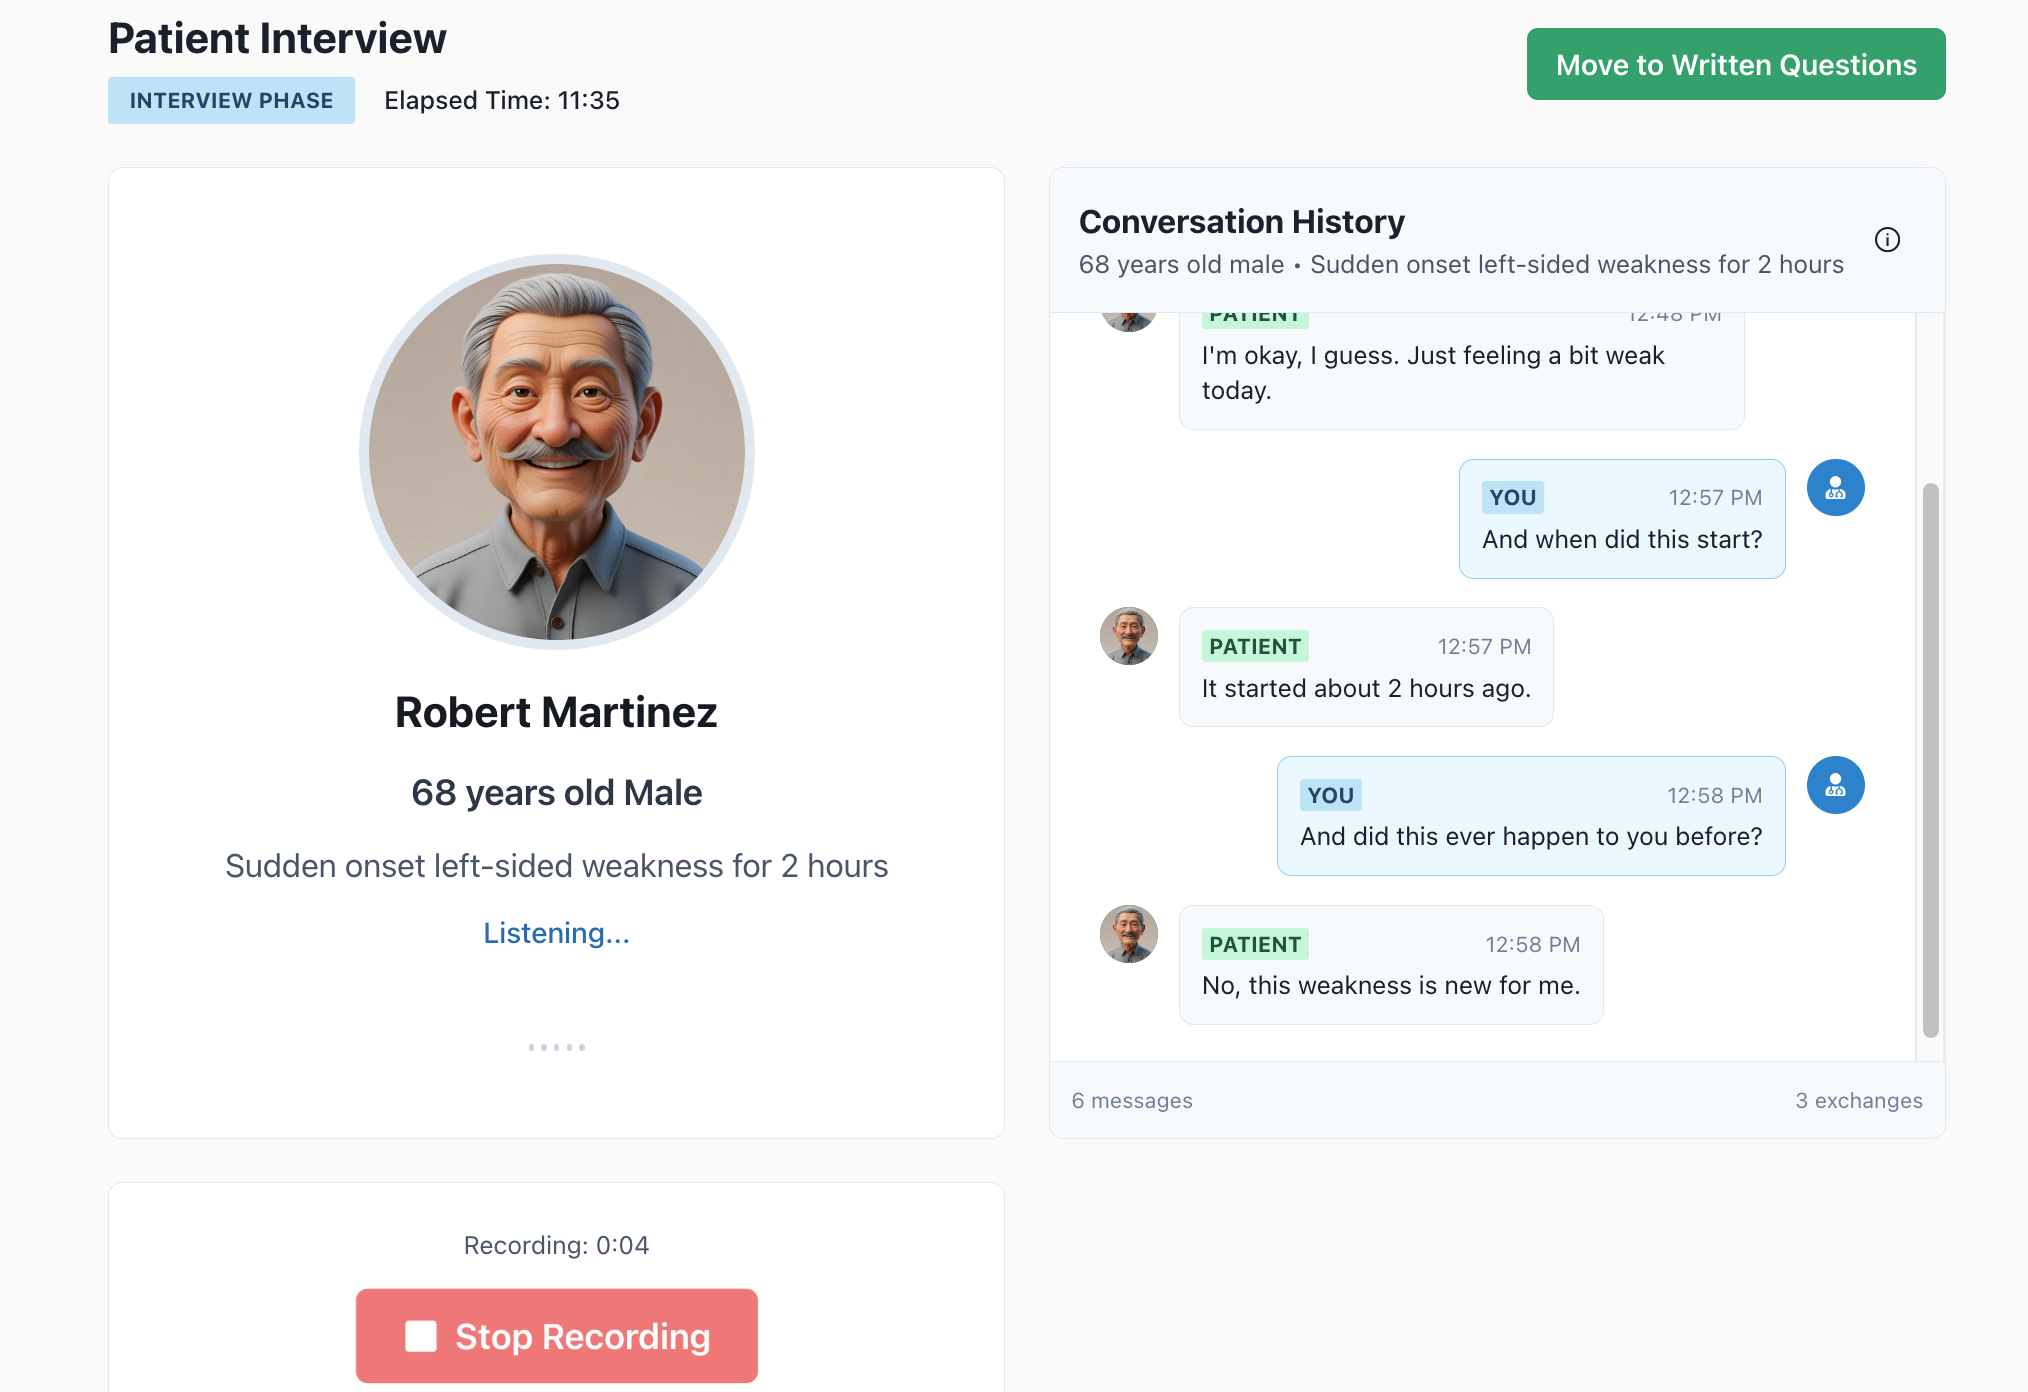Click the PATIENT tag on 12:58 PM message
Image resolution: width=2028 pixels, height=1392 pixels.
(x=1255, y=944)
